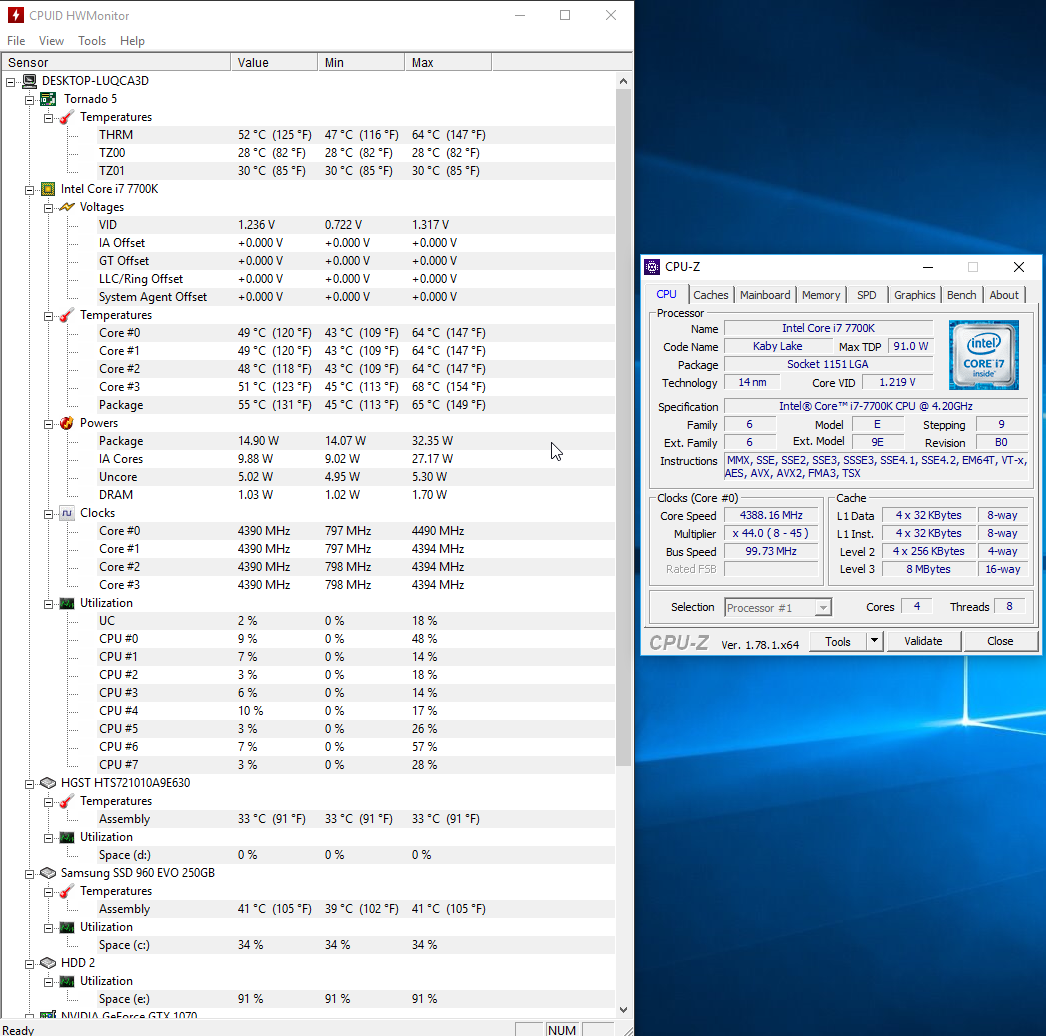Click utilization icon under HGST drive

tap(67, 837)
